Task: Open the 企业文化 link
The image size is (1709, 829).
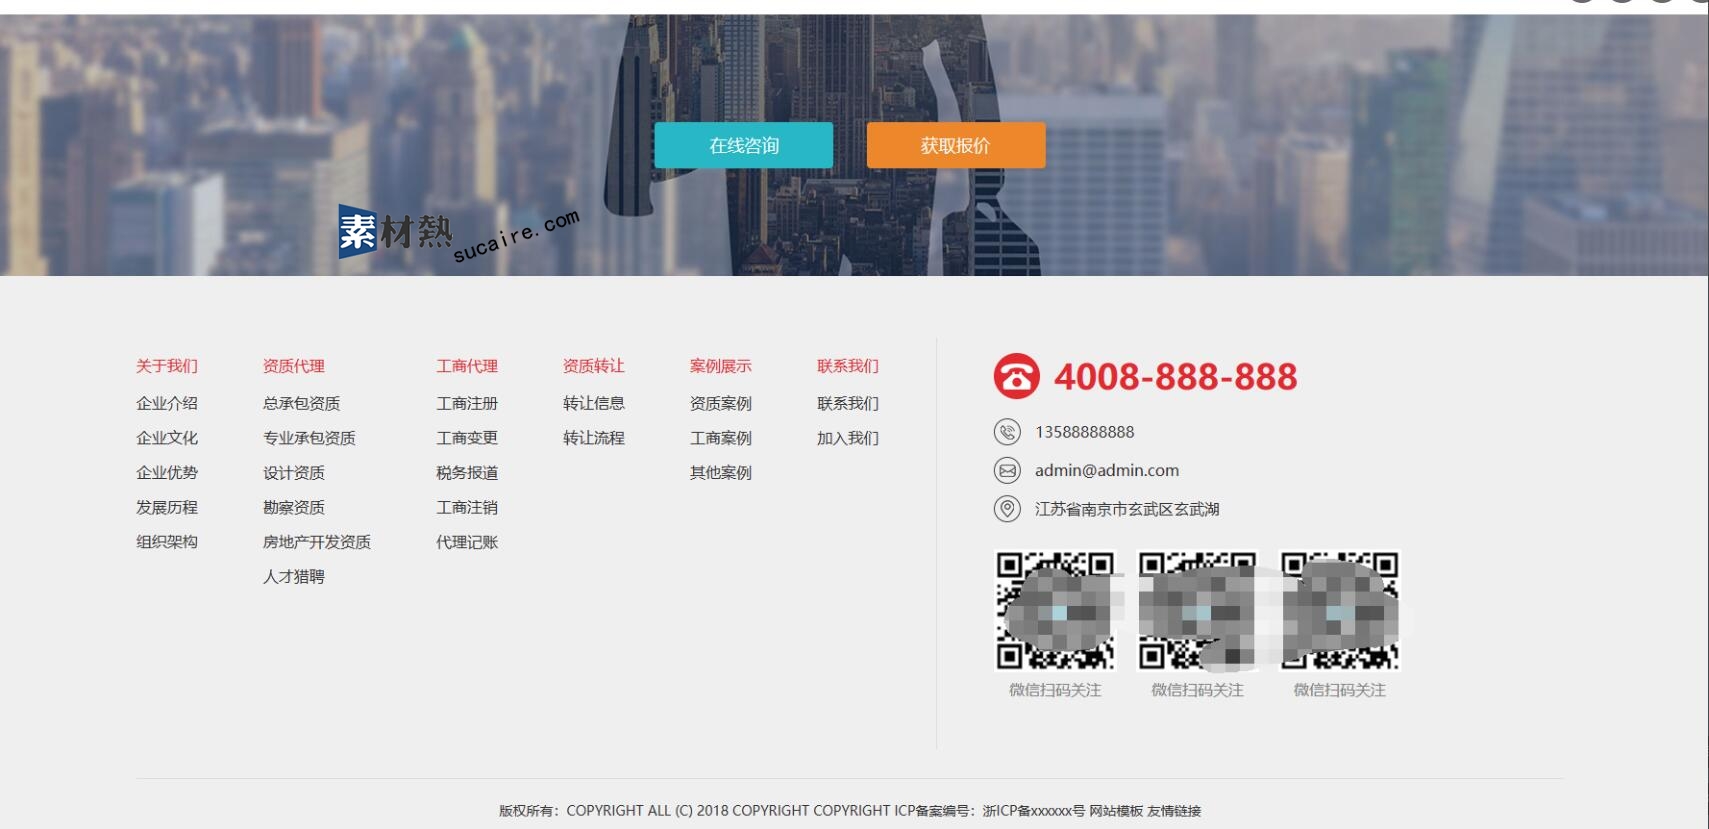Action: tap(167, 438)
